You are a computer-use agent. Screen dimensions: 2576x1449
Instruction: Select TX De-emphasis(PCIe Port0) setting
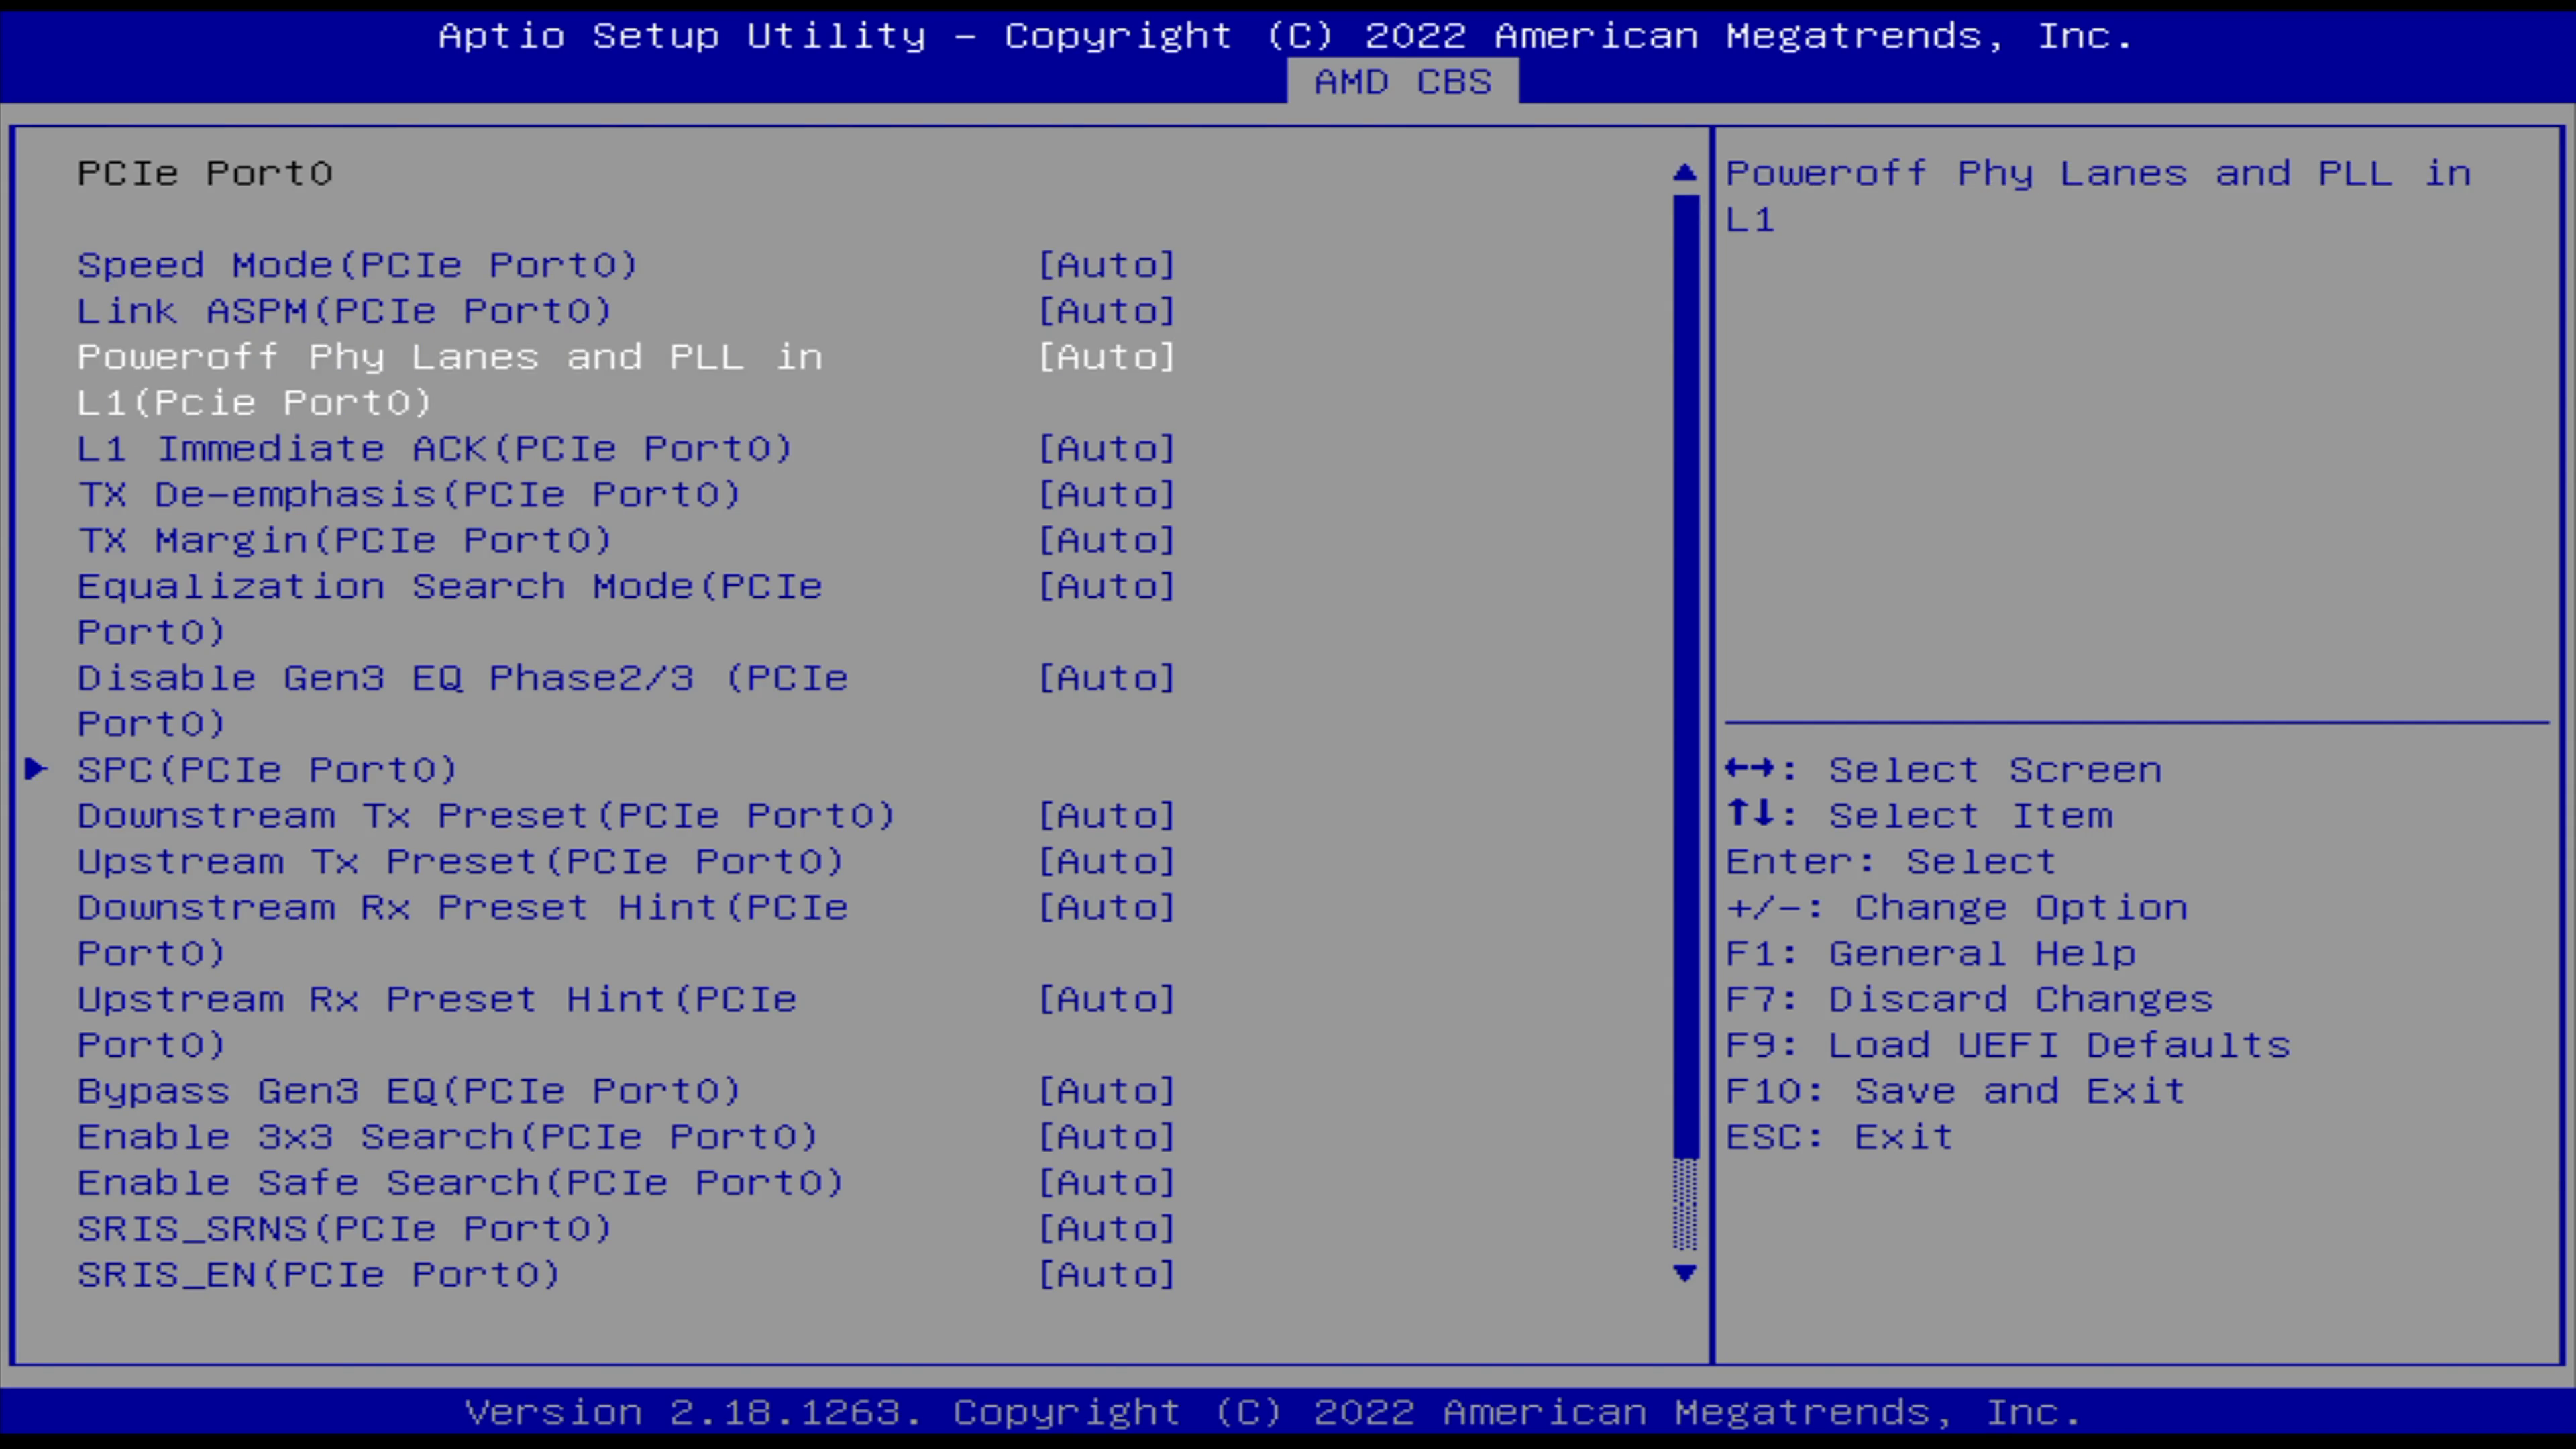pyautogui.click(x=408, y=495)
